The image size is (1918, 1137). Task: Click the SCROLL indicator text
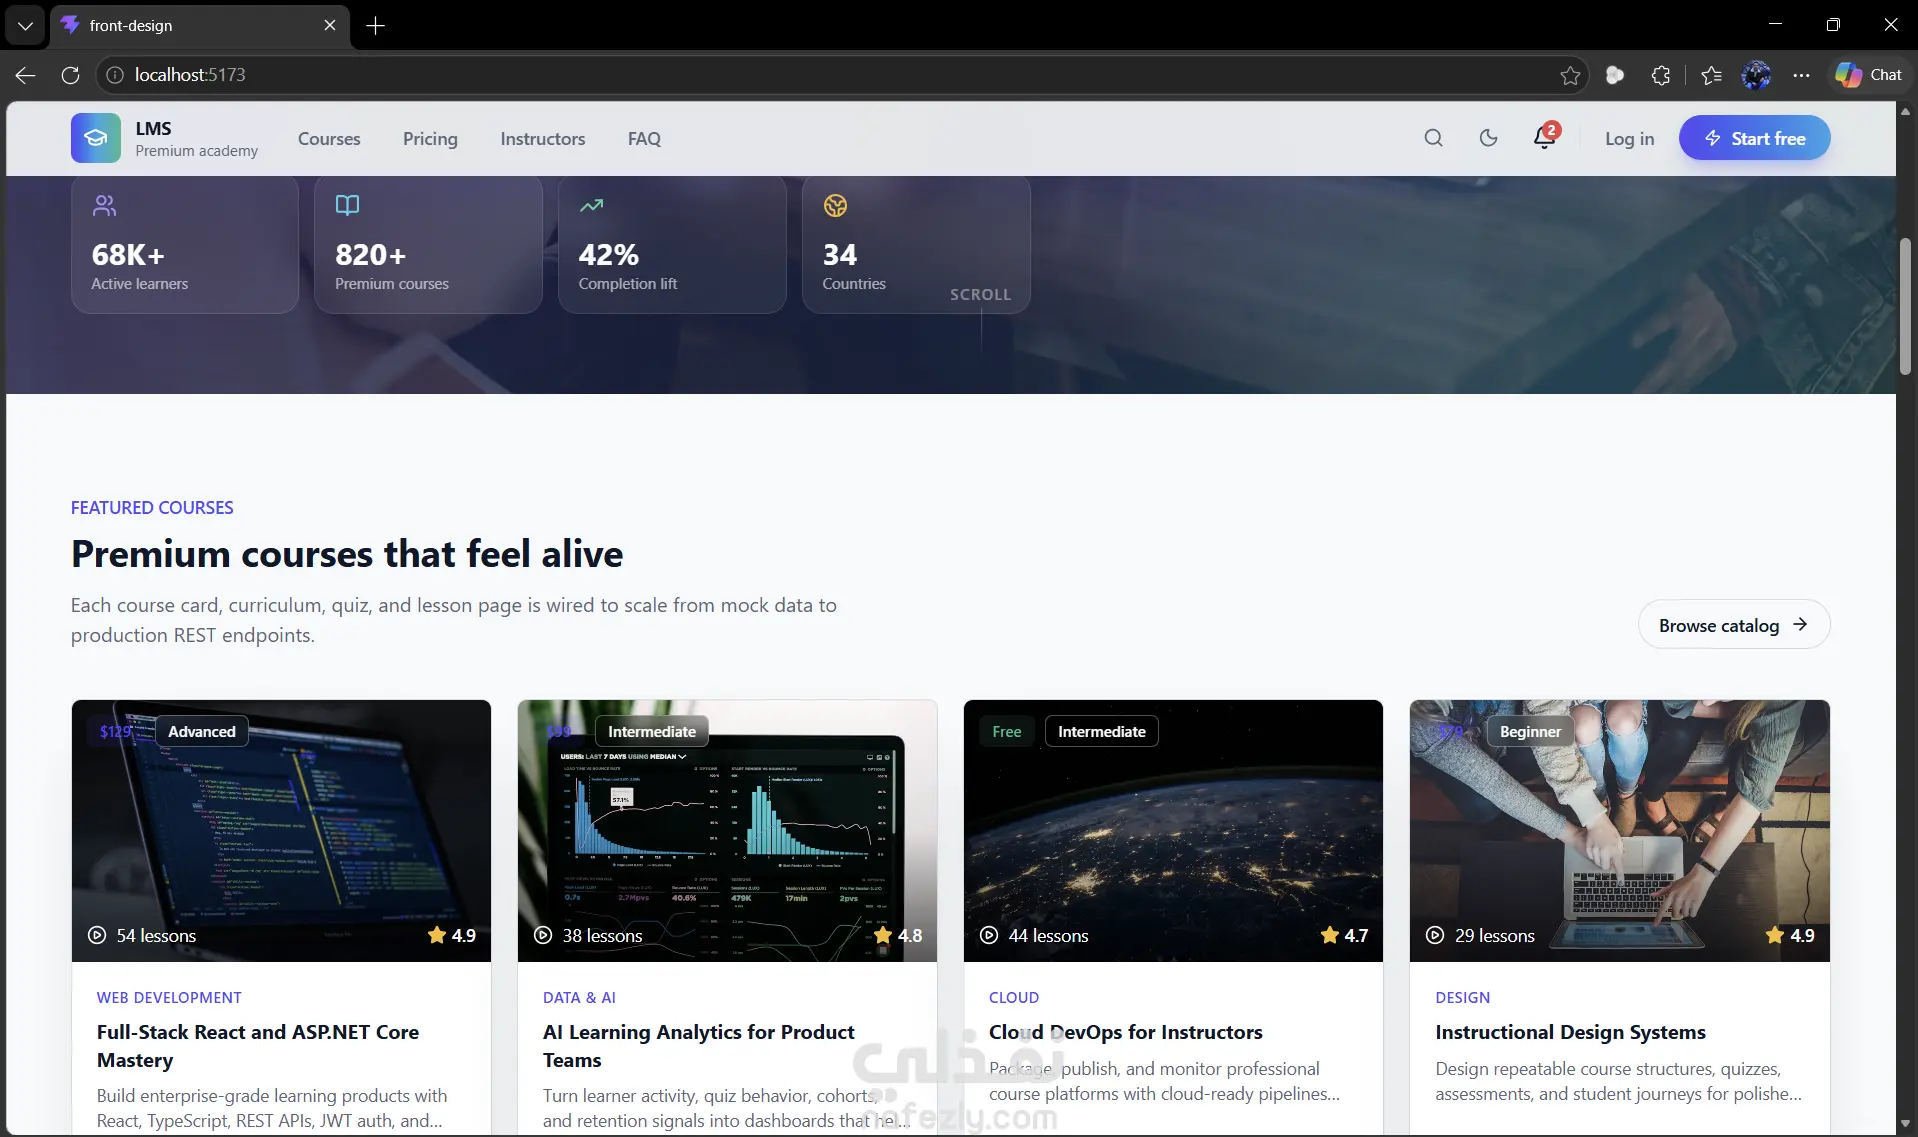(981, 295)
